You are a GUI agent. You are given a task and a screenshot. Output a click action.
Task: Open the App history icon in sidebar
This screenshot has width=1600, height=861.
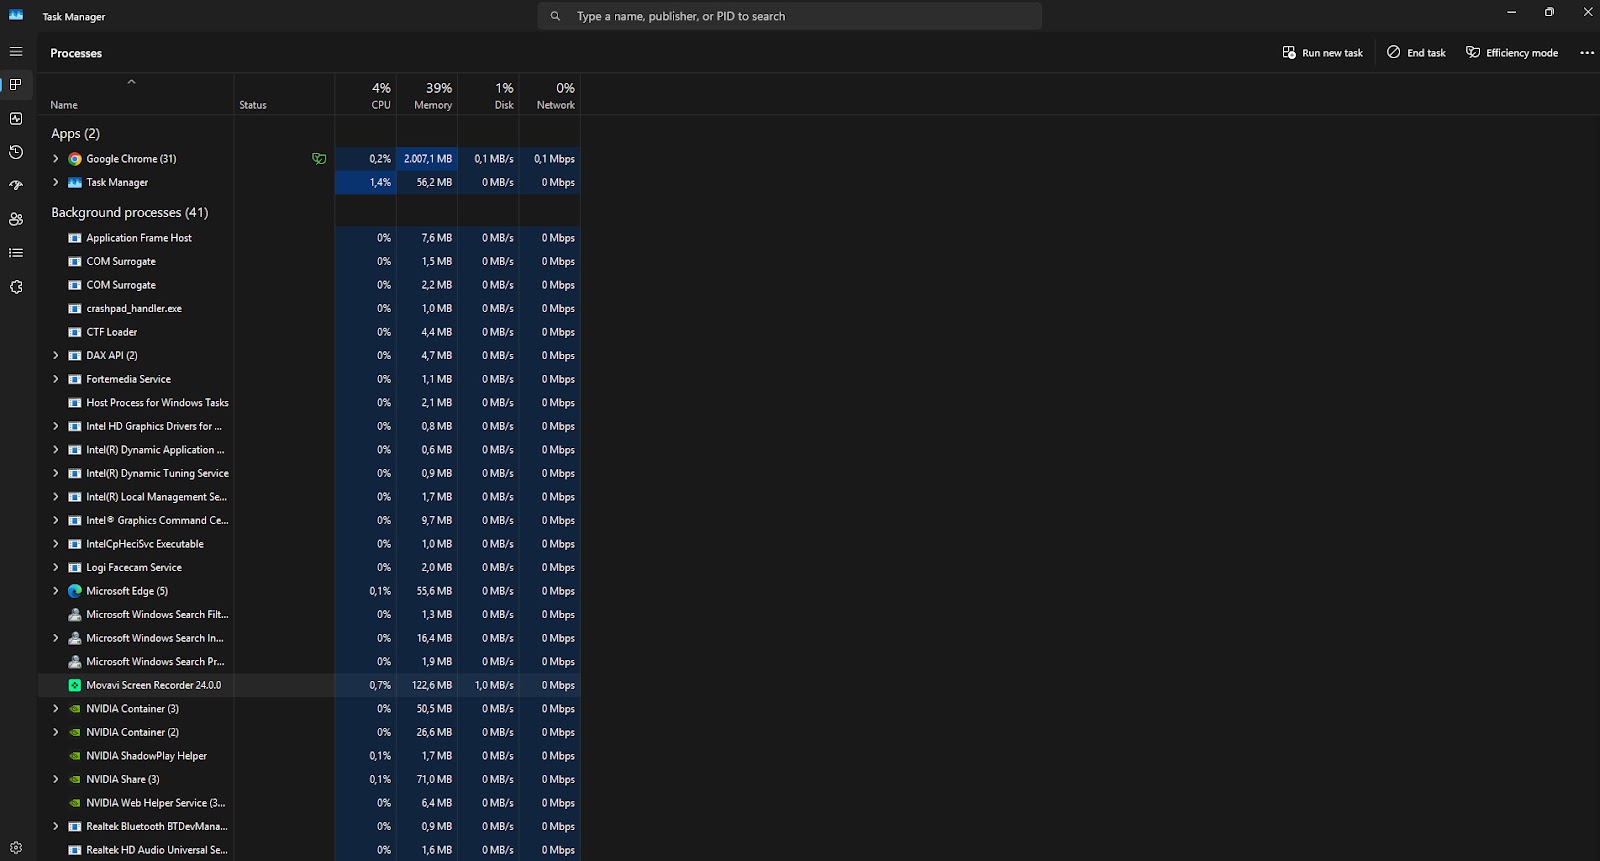(x=16, y=152)
